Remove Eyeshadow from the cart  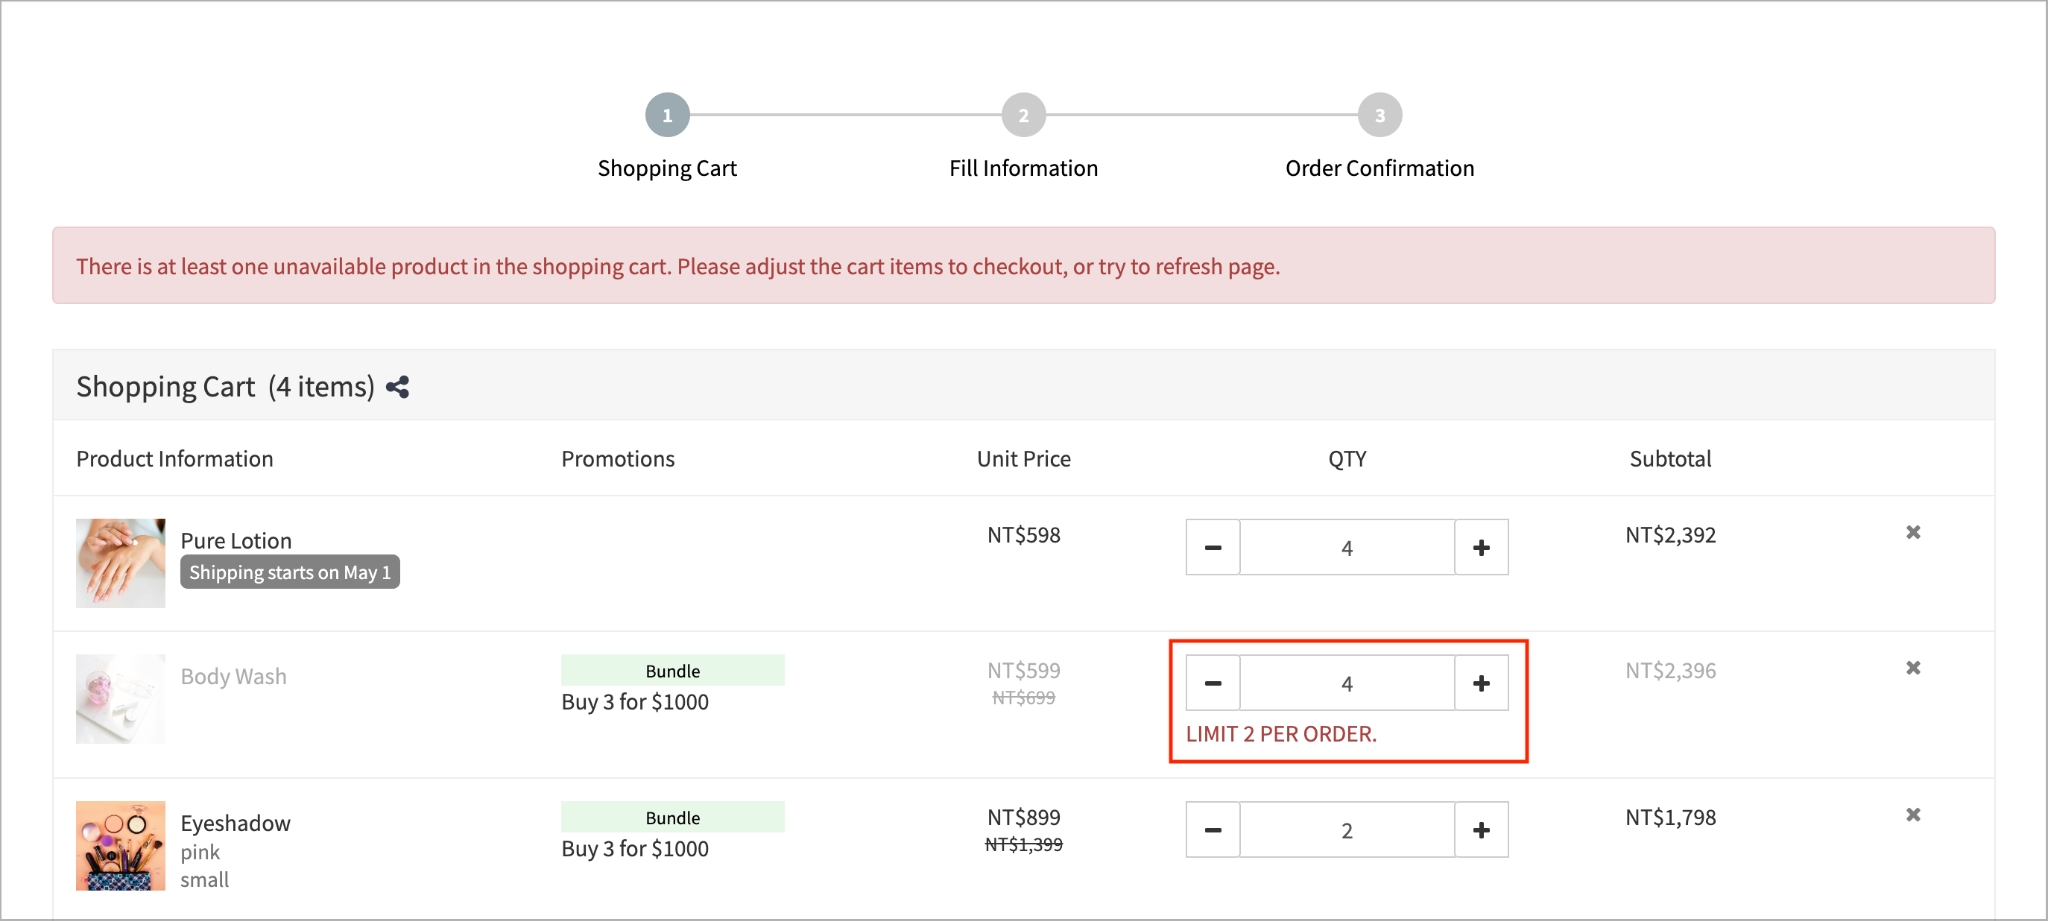pyautogui.click(x=1913, y=815)
